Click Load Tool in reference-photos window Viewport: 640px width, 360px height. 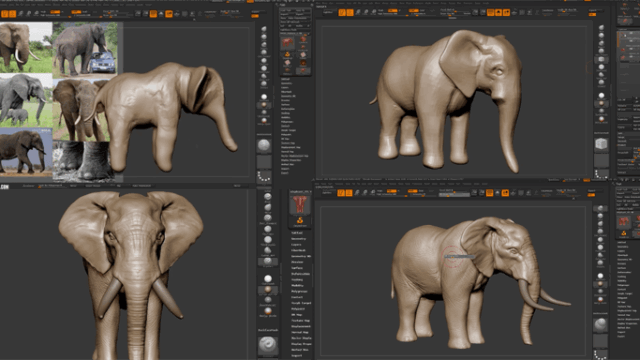pos(286,10)
